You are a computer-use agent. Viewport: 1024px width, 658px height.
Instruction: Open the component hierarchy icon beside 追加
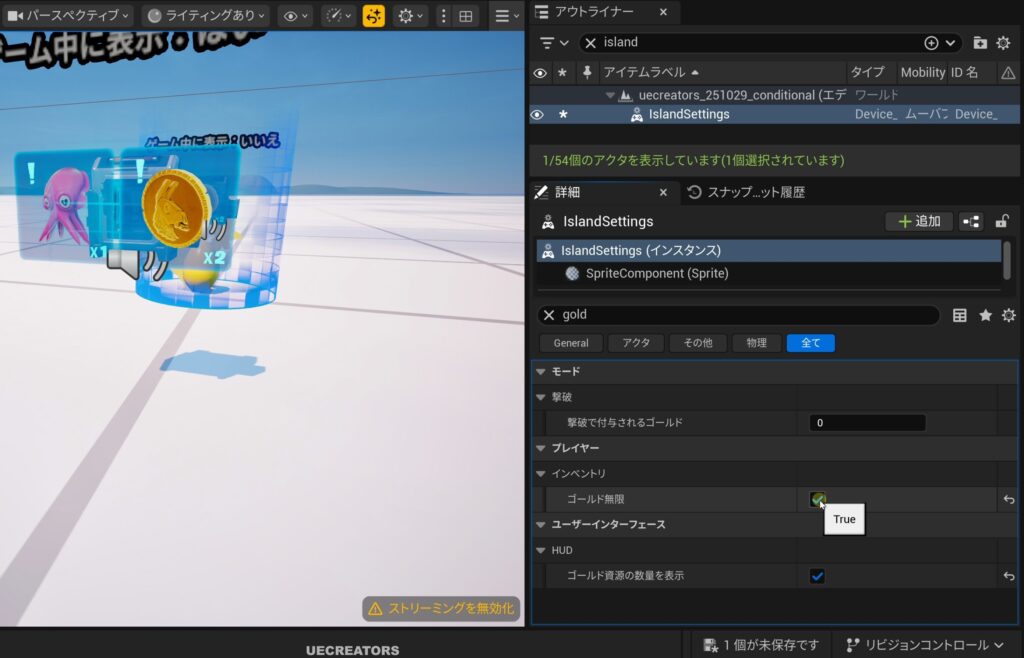[969, 221]
